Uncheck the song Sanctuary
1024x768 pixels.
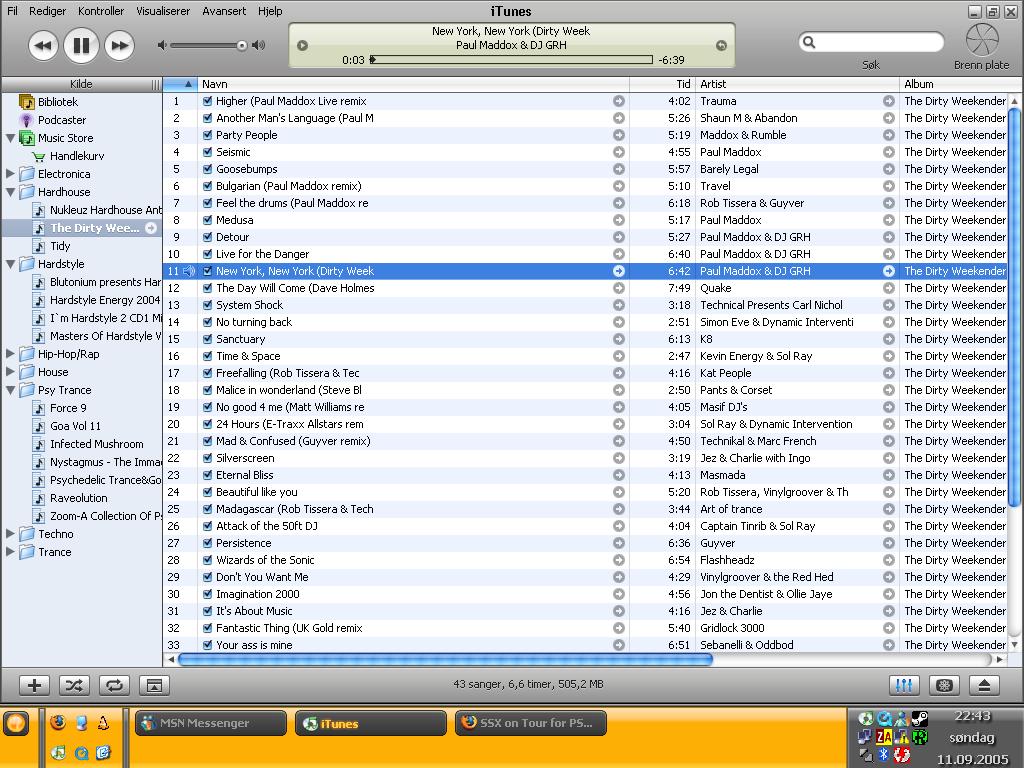tap(207, 339)
